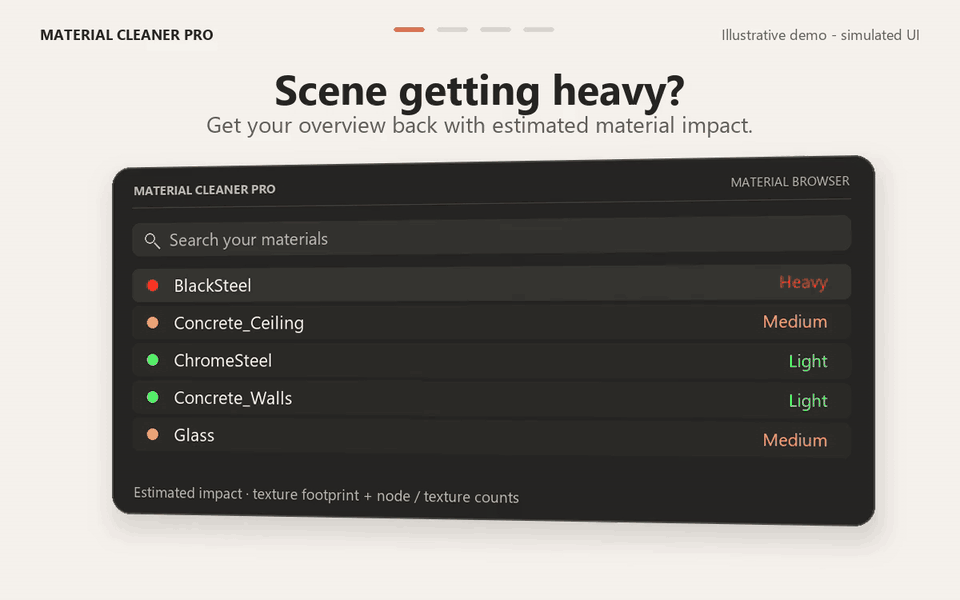Viewport: 960px width, 600px height.
Task: Click the Light label on Concrete_Walls
Action: tap(808, 400)
